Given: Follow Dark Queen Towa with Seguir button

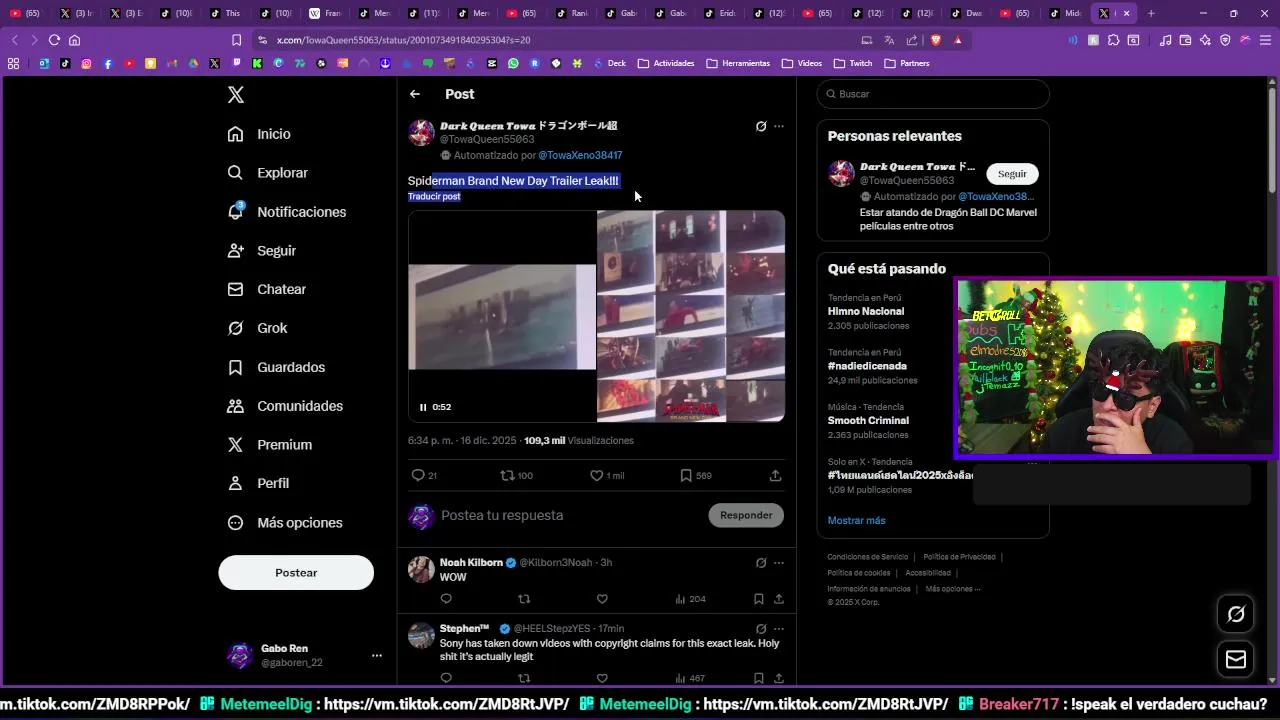Looking at the screenshot, I should tap(1012, 174).
